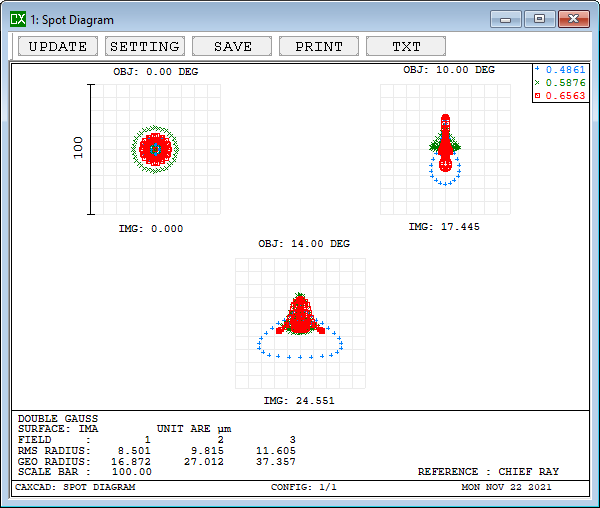Click GEO radius value 37.357
The image size is (600, 508).
coord(276,462)
